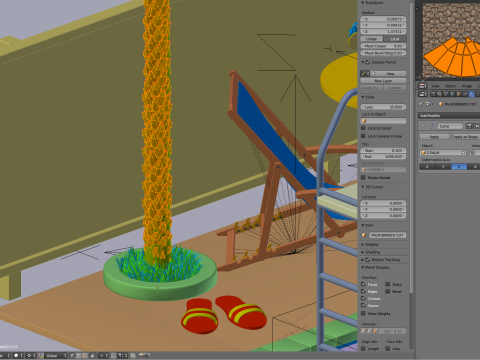Toggle vertex normals display icon under Normals

tap(362, 331)
